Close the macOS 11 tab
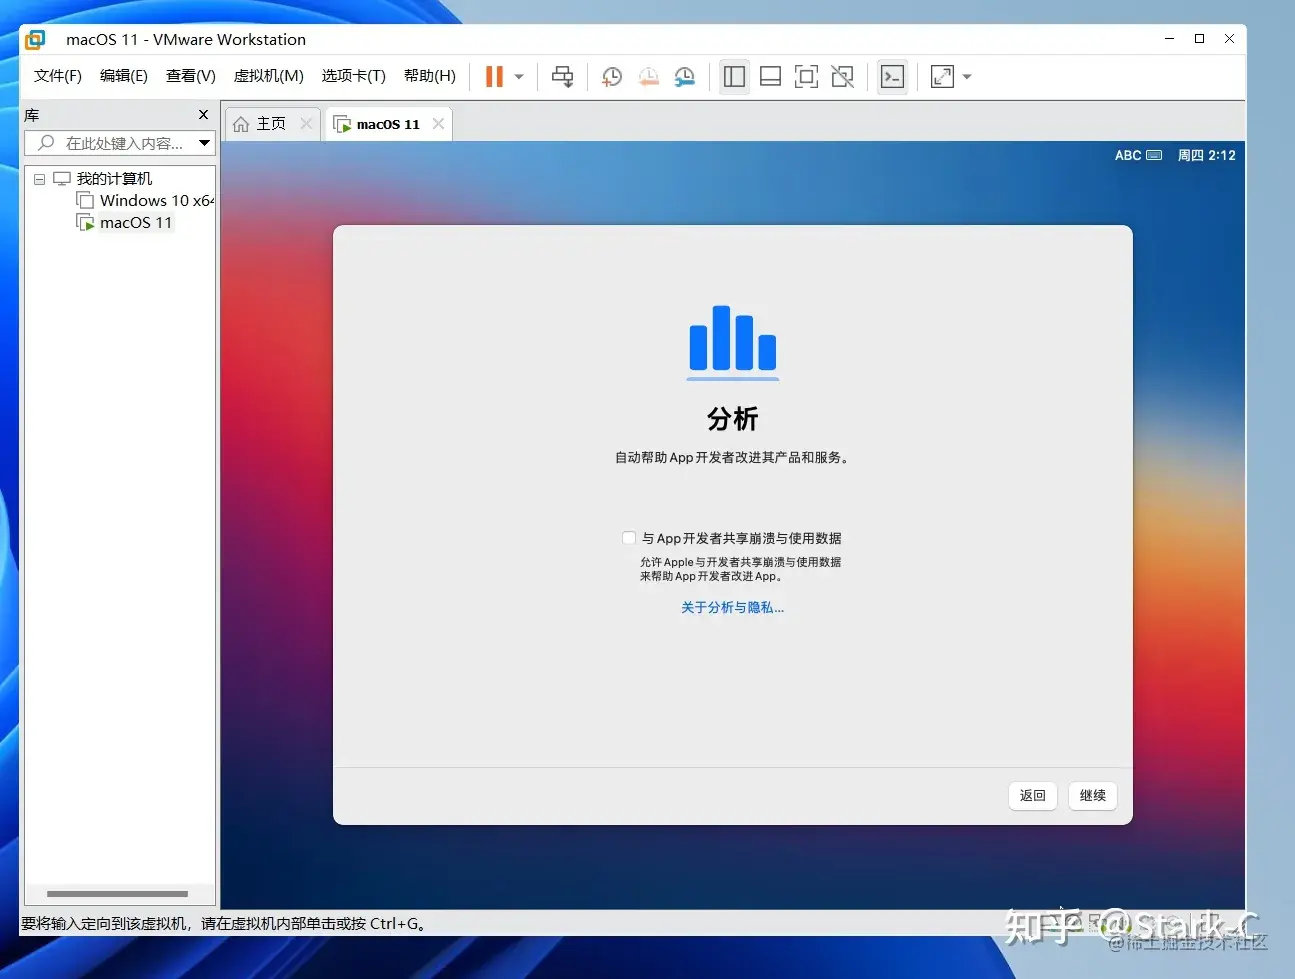This screenshot has height=979, width=1295. click(x=438, y=124)
